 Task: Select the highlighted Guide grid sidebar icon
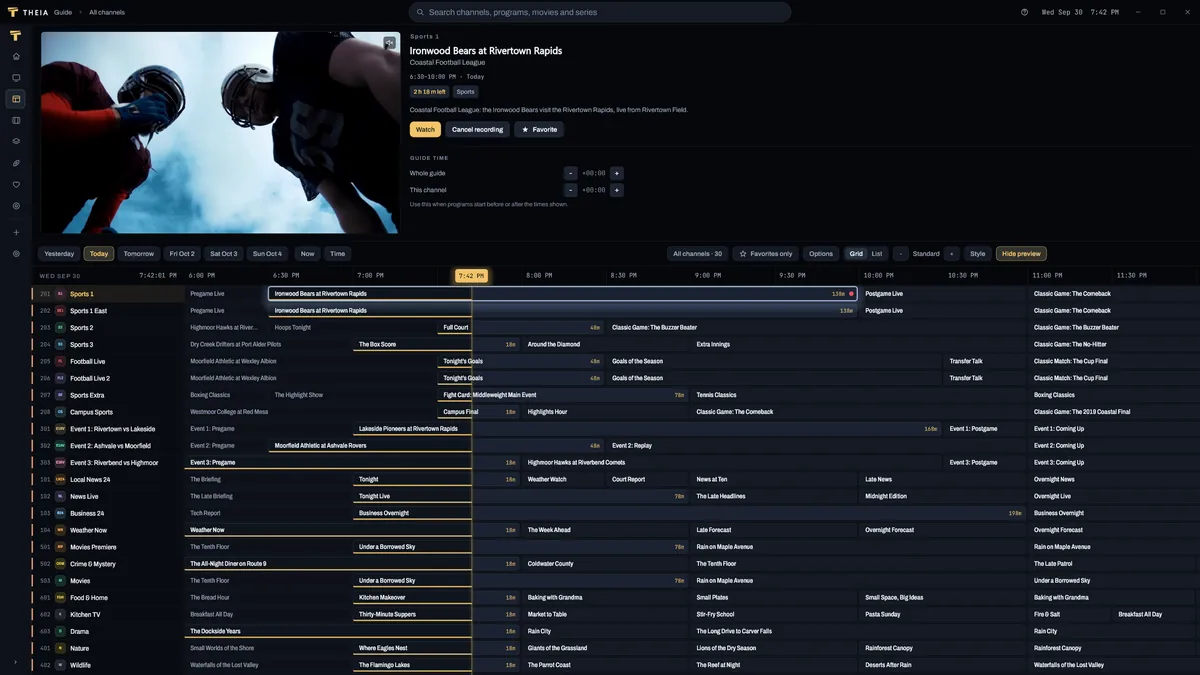16,99
